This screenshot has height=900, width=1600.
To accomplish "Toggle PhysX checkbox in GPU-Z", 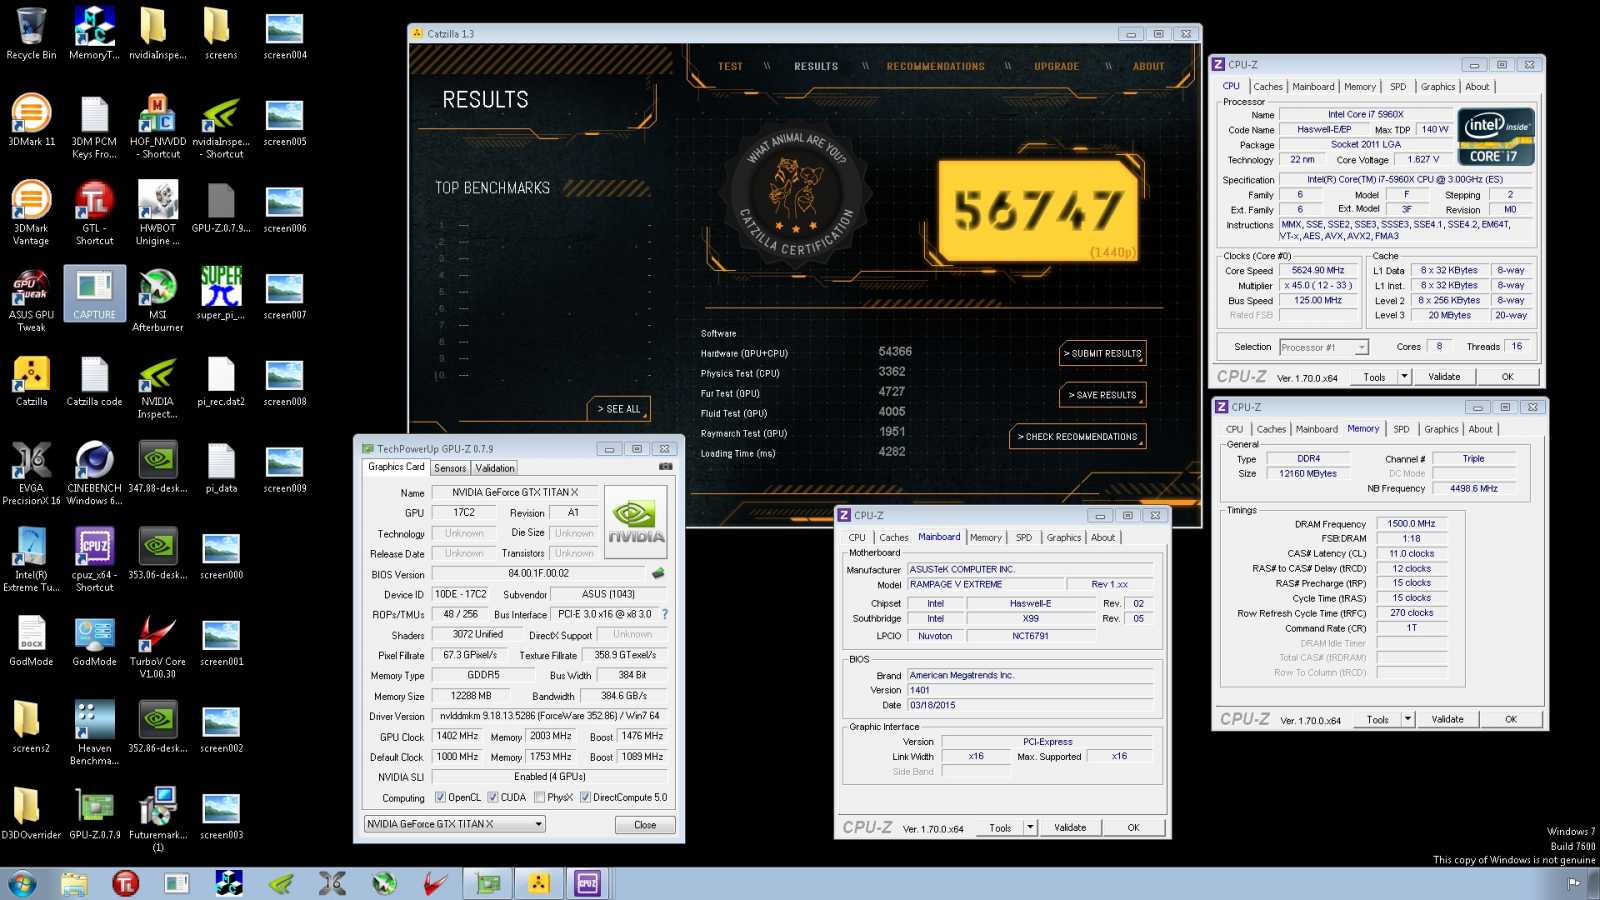I will coord(540,798).
